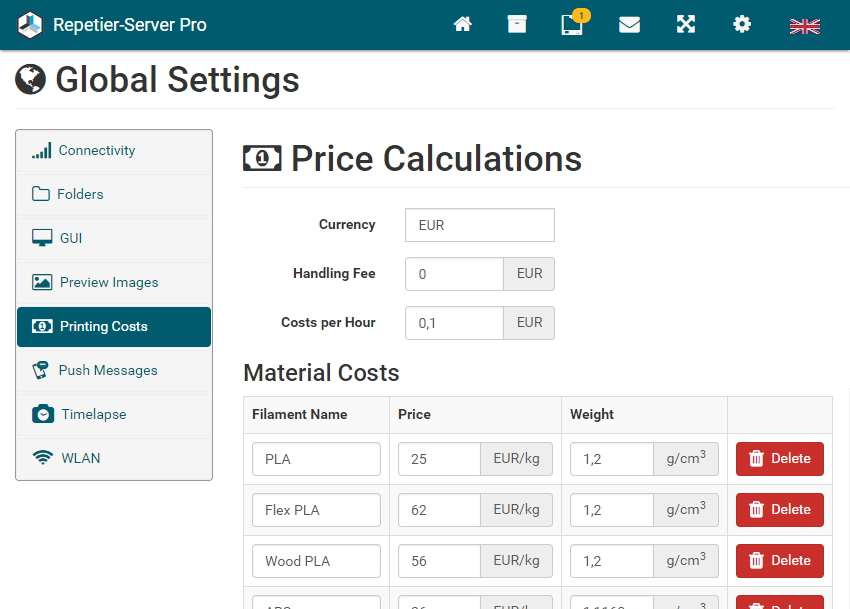Open the printers icon with badge

click(574, 23)
